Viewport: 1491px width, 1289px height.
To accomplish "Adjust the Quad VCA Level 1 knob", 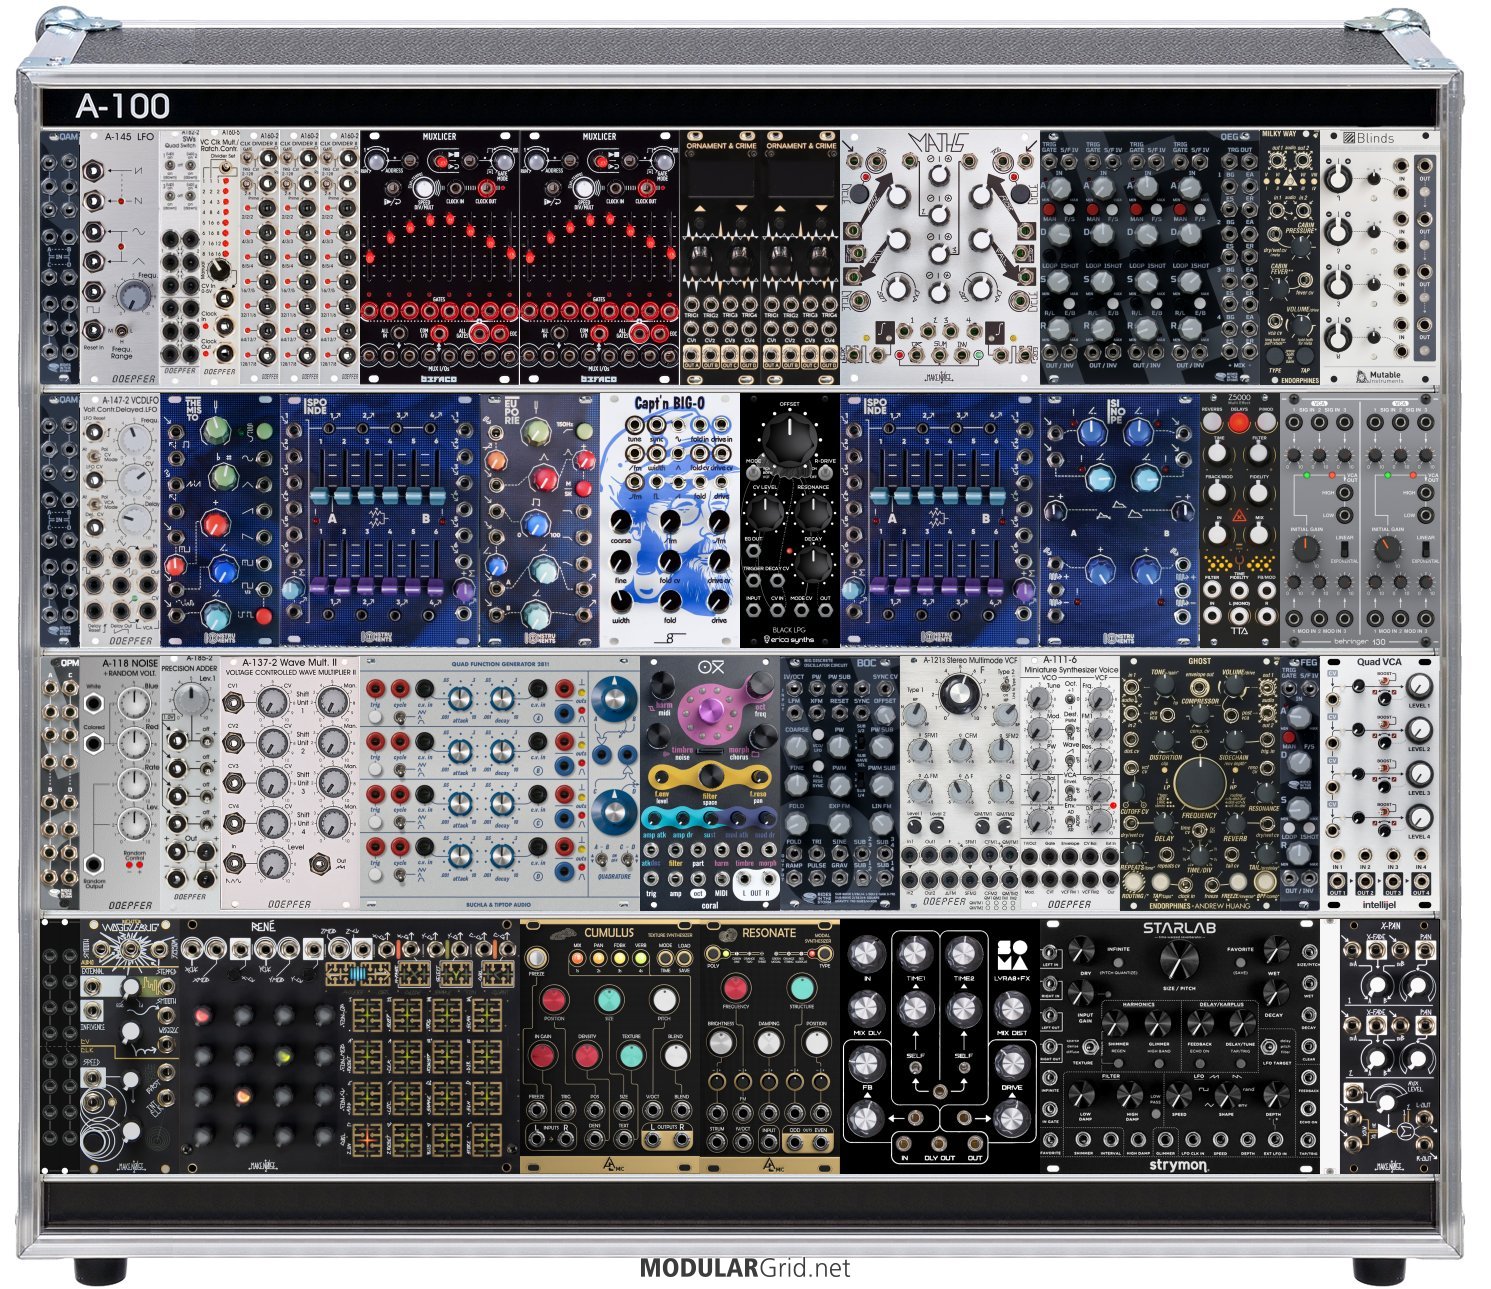I will [1418, 686].
